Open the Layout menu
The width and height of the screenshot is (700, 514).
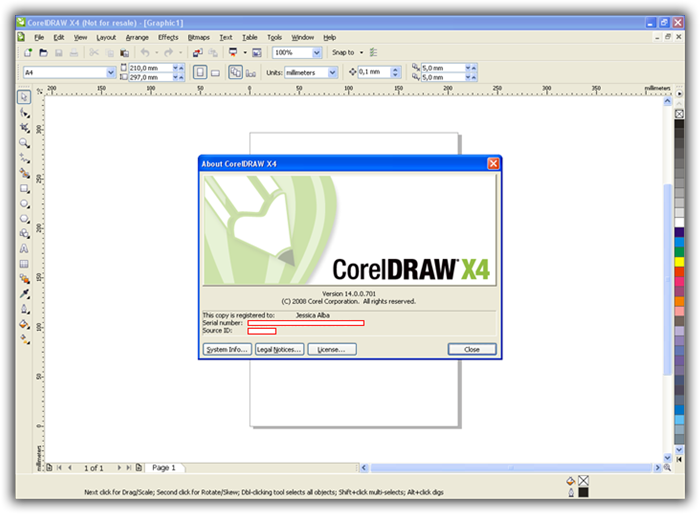[x=106, y=38]
